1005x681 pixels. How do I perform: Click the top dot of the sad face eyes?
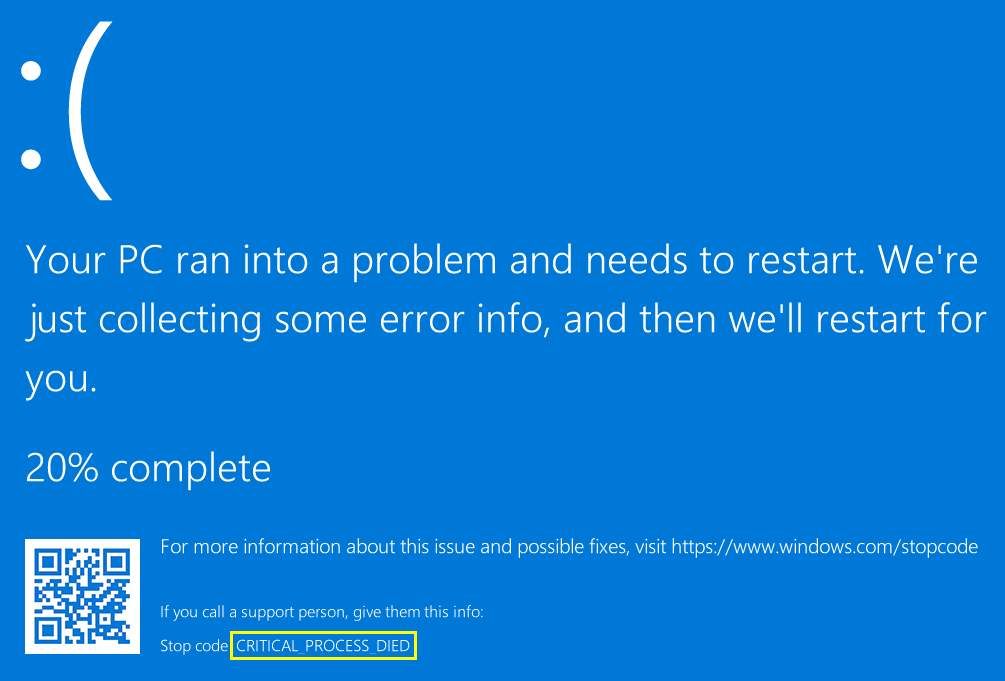pyautogui.click(x=31, y=71)
